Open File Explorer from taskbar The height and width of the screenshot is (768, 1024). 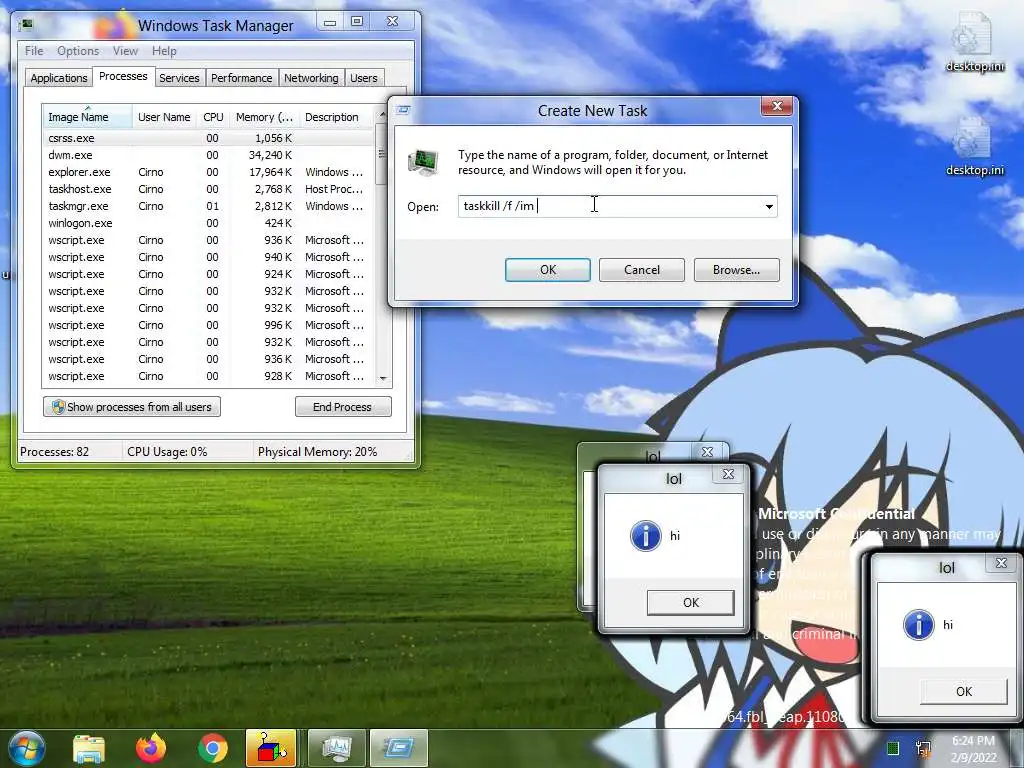point(88,748)
